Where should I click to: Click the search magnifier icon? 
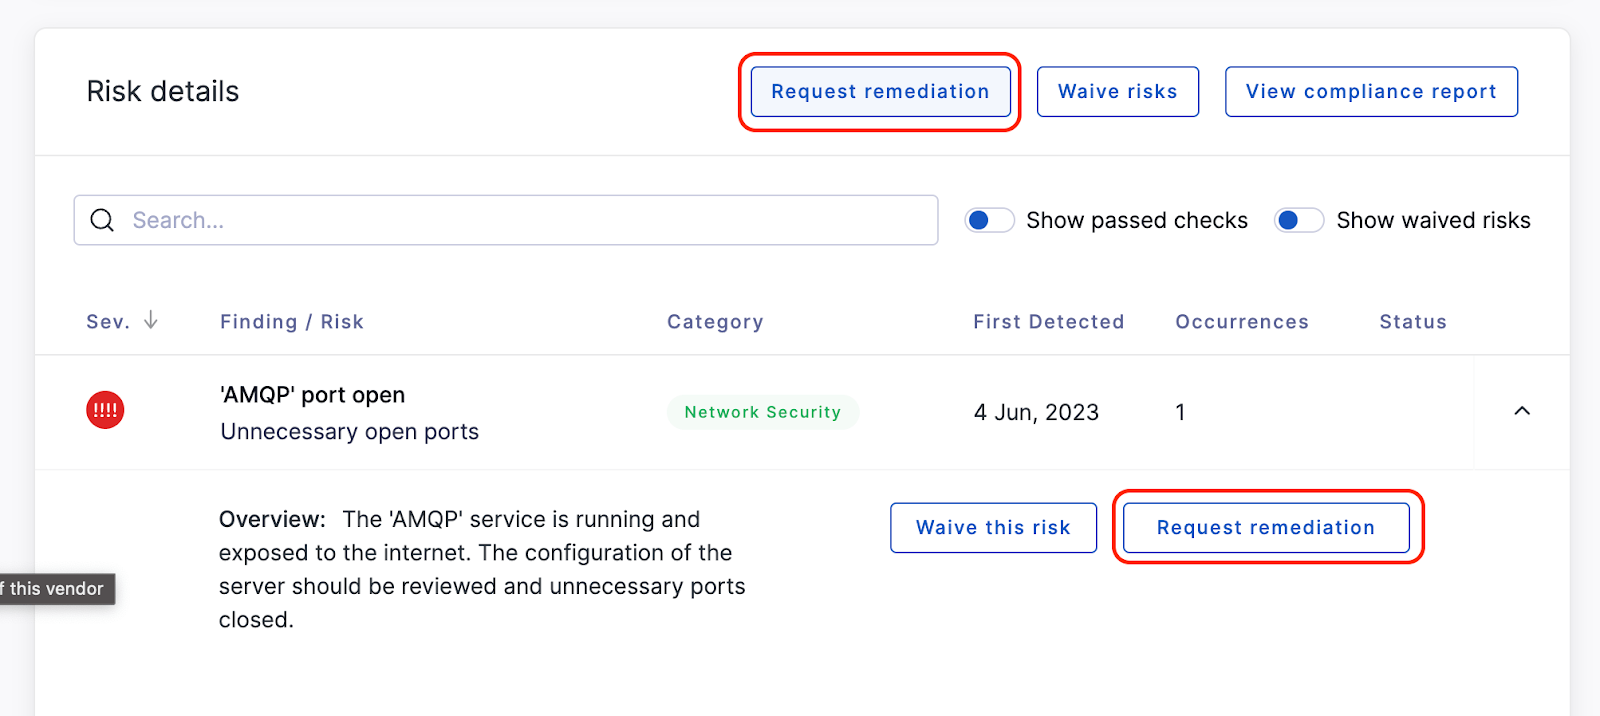(x=102, y=220)
